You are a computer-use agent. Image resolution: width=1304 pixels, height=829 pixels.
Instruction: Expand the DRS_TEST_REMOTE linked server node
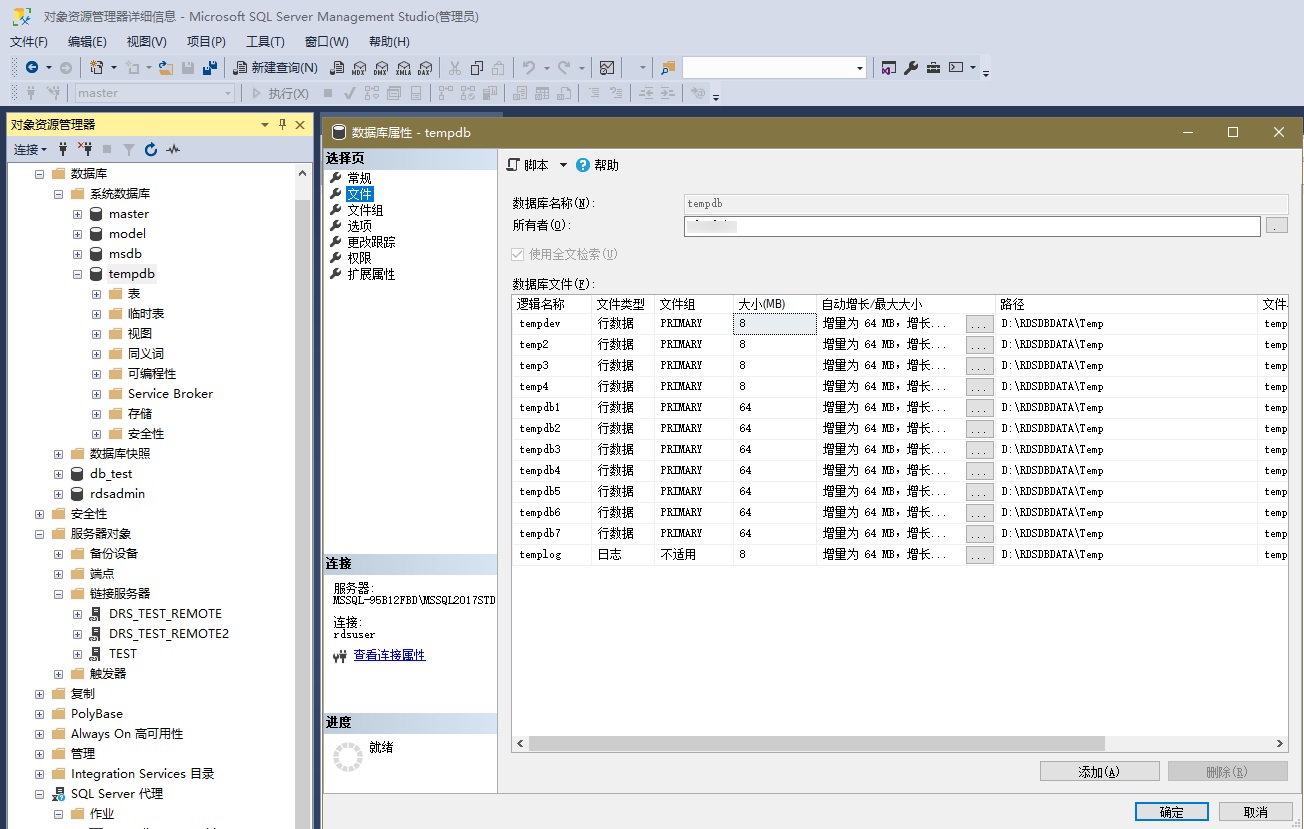(x=78, y=614)
